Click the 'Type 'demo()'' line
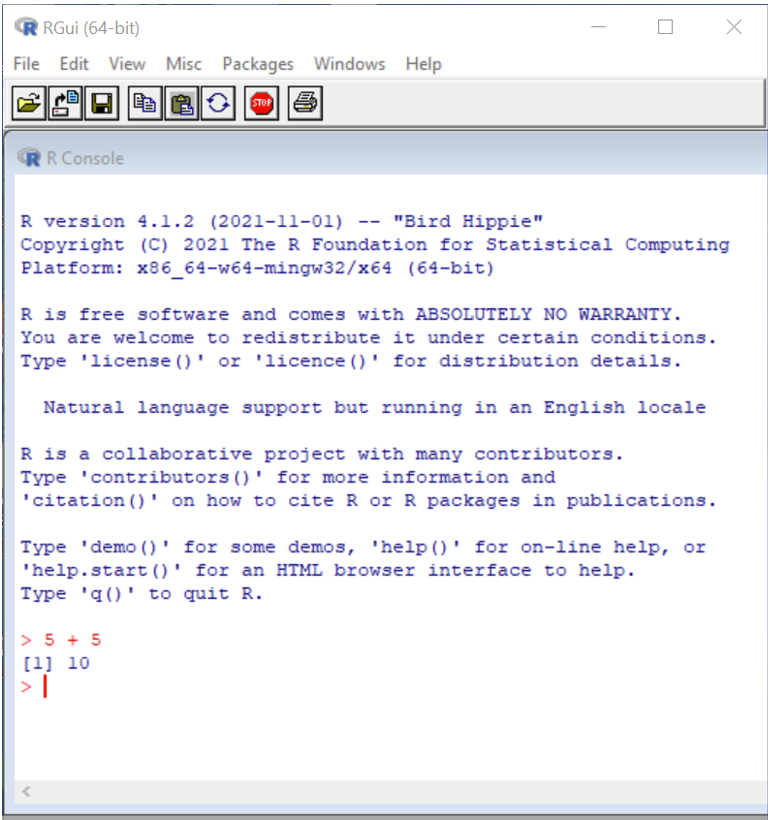This screenshot has width=768, height=820. click(363, 547)
